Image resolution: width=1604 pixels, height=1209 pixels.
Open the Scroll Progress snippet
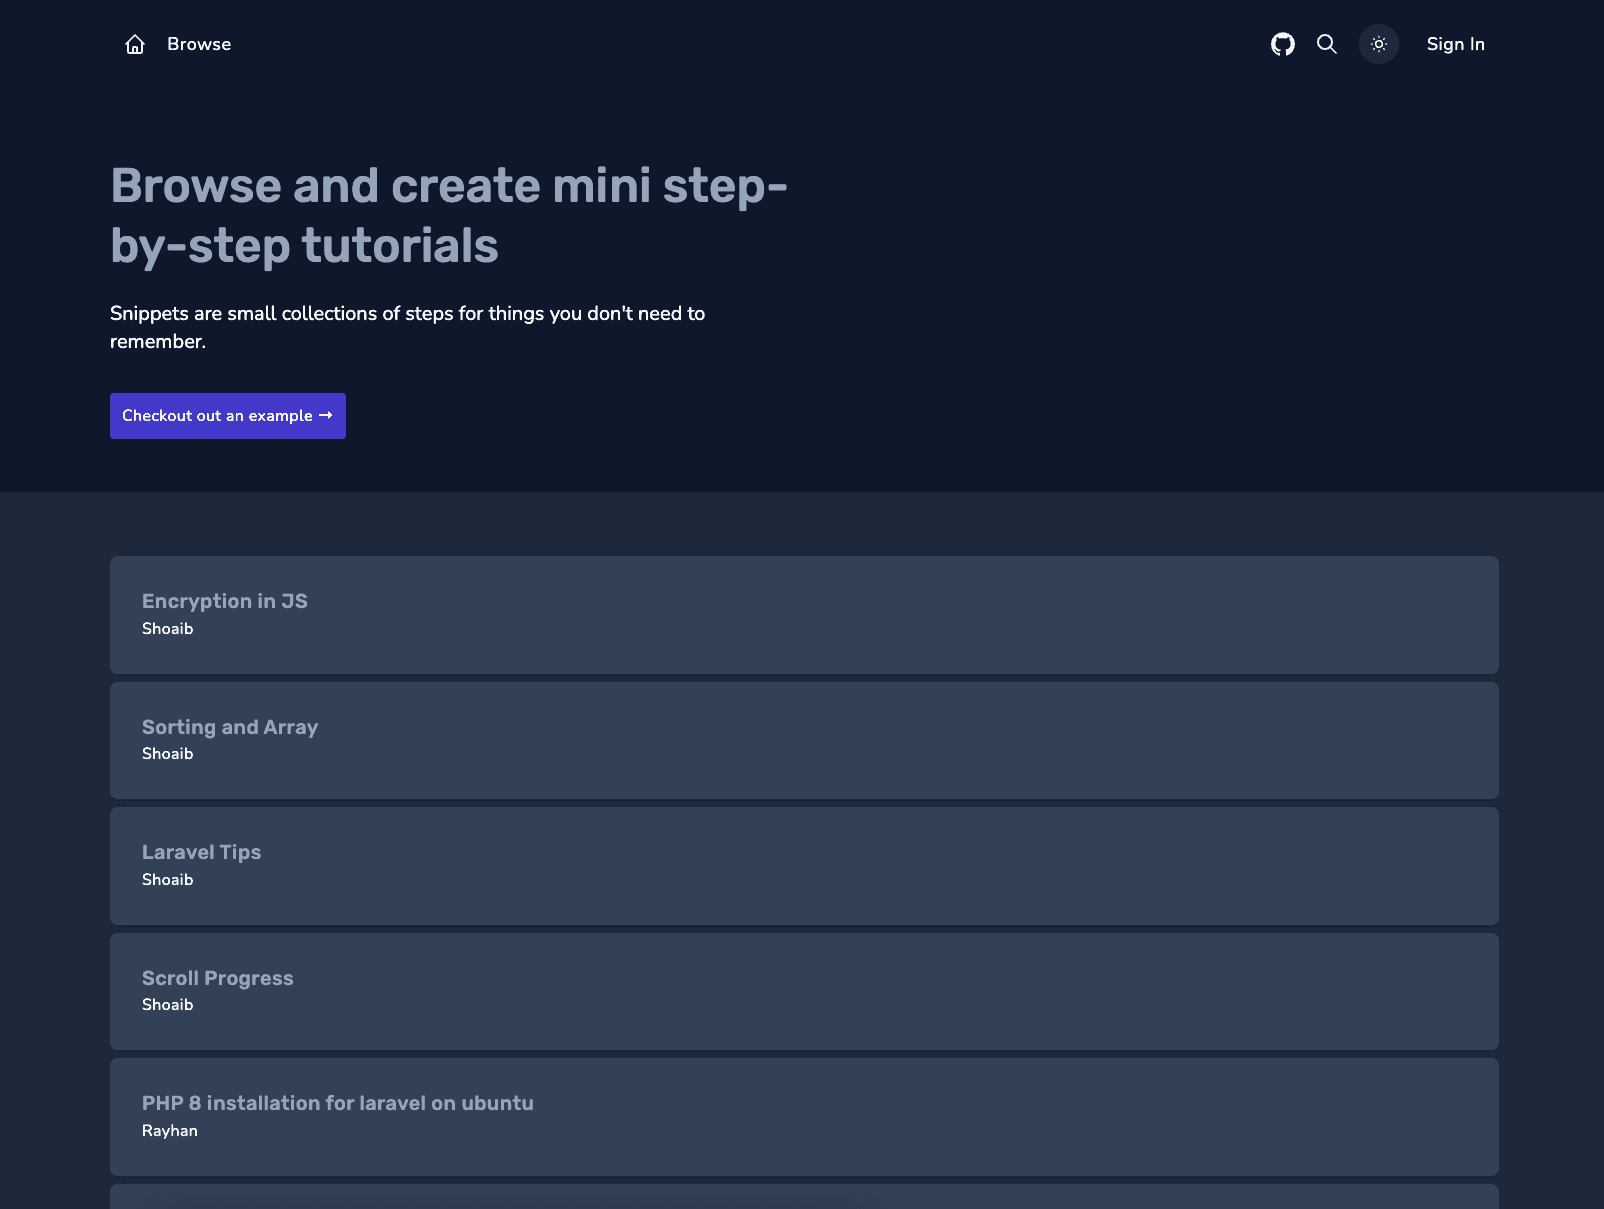[x=217, y=978]
